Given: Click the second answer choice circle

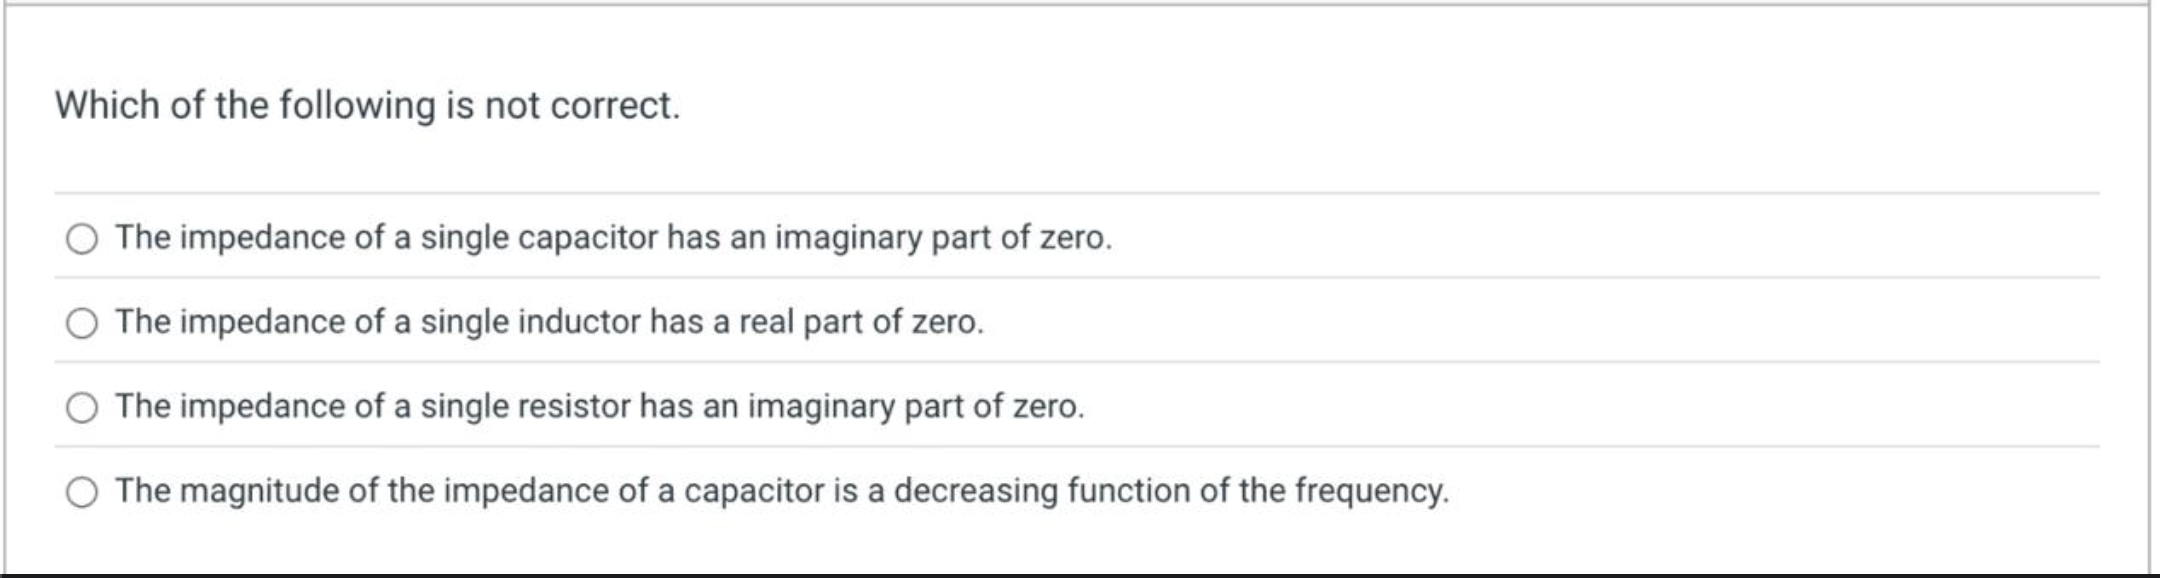Looking at the screenshot, I should (x=84, y=323).
